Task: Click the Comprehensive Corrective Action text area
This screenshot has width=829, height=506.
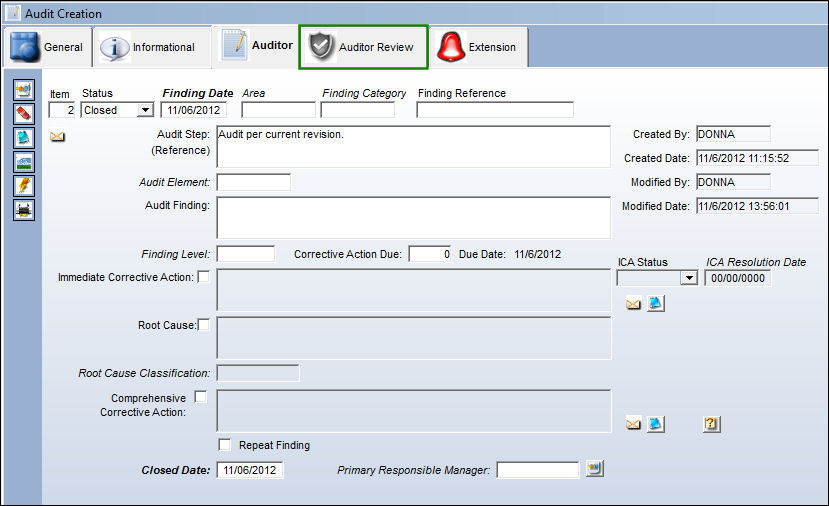Action: 413,411
